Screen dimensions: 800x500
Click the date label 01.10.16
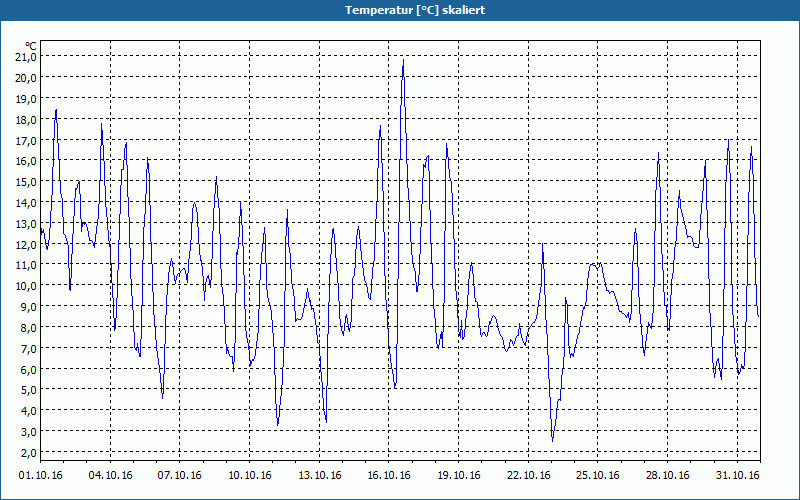pos(41,476)
